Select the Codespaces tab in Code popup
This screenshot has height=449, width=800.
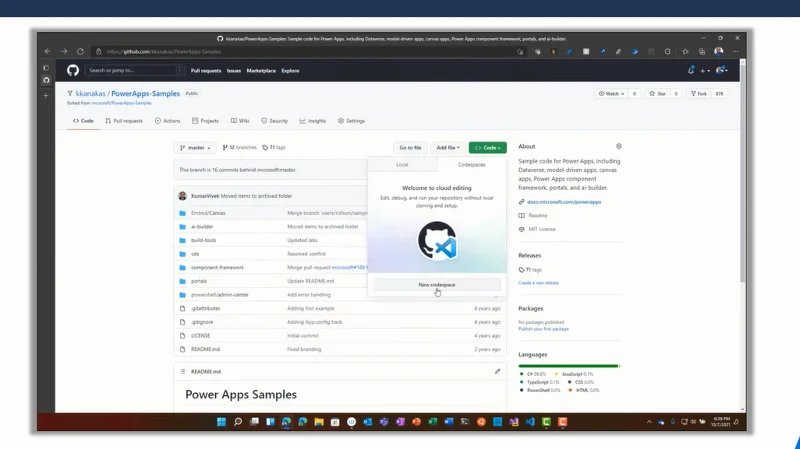point(471,165)
